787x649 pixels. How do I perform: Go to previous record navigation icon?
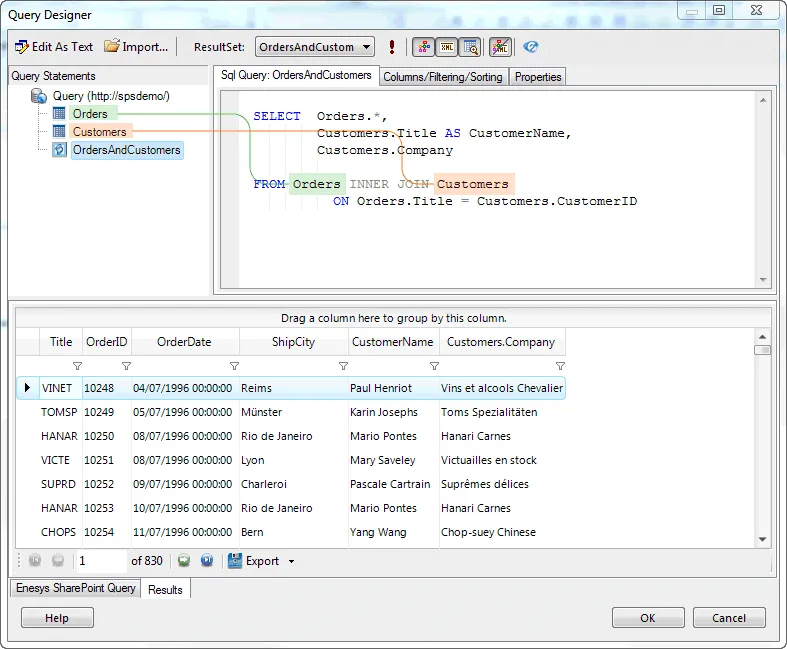coord(58,560)
